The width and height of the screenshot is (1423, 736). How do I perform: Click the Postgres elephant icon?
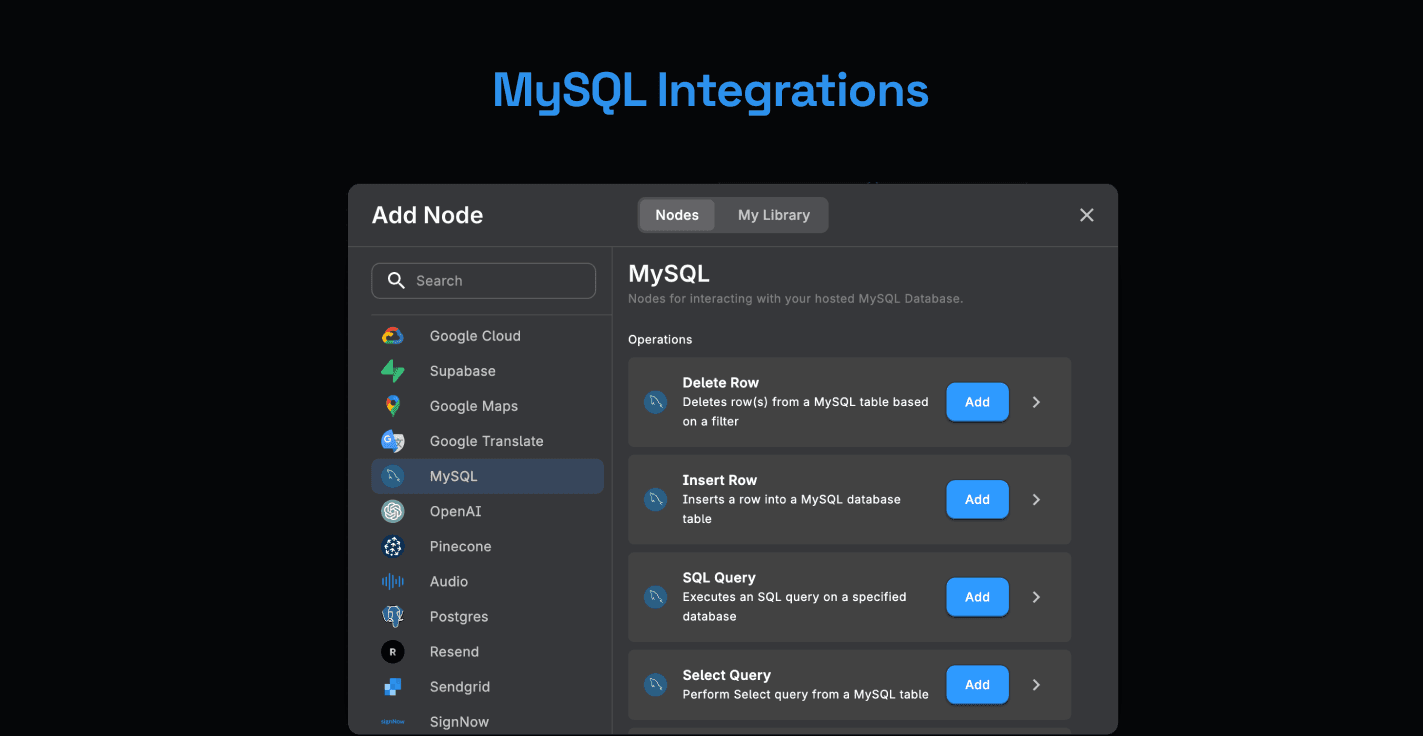pyautogui.click(x=393, y=616)
